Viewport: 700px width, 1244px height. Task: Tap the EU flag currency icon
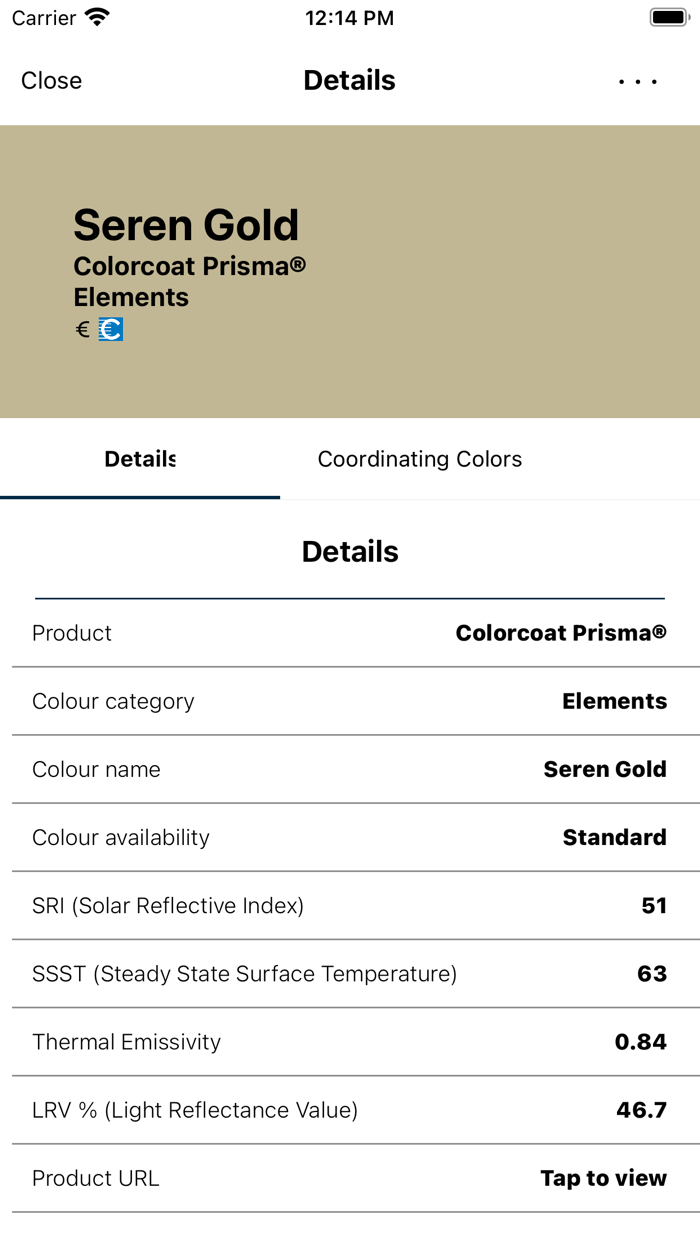[x=109, y=329]
